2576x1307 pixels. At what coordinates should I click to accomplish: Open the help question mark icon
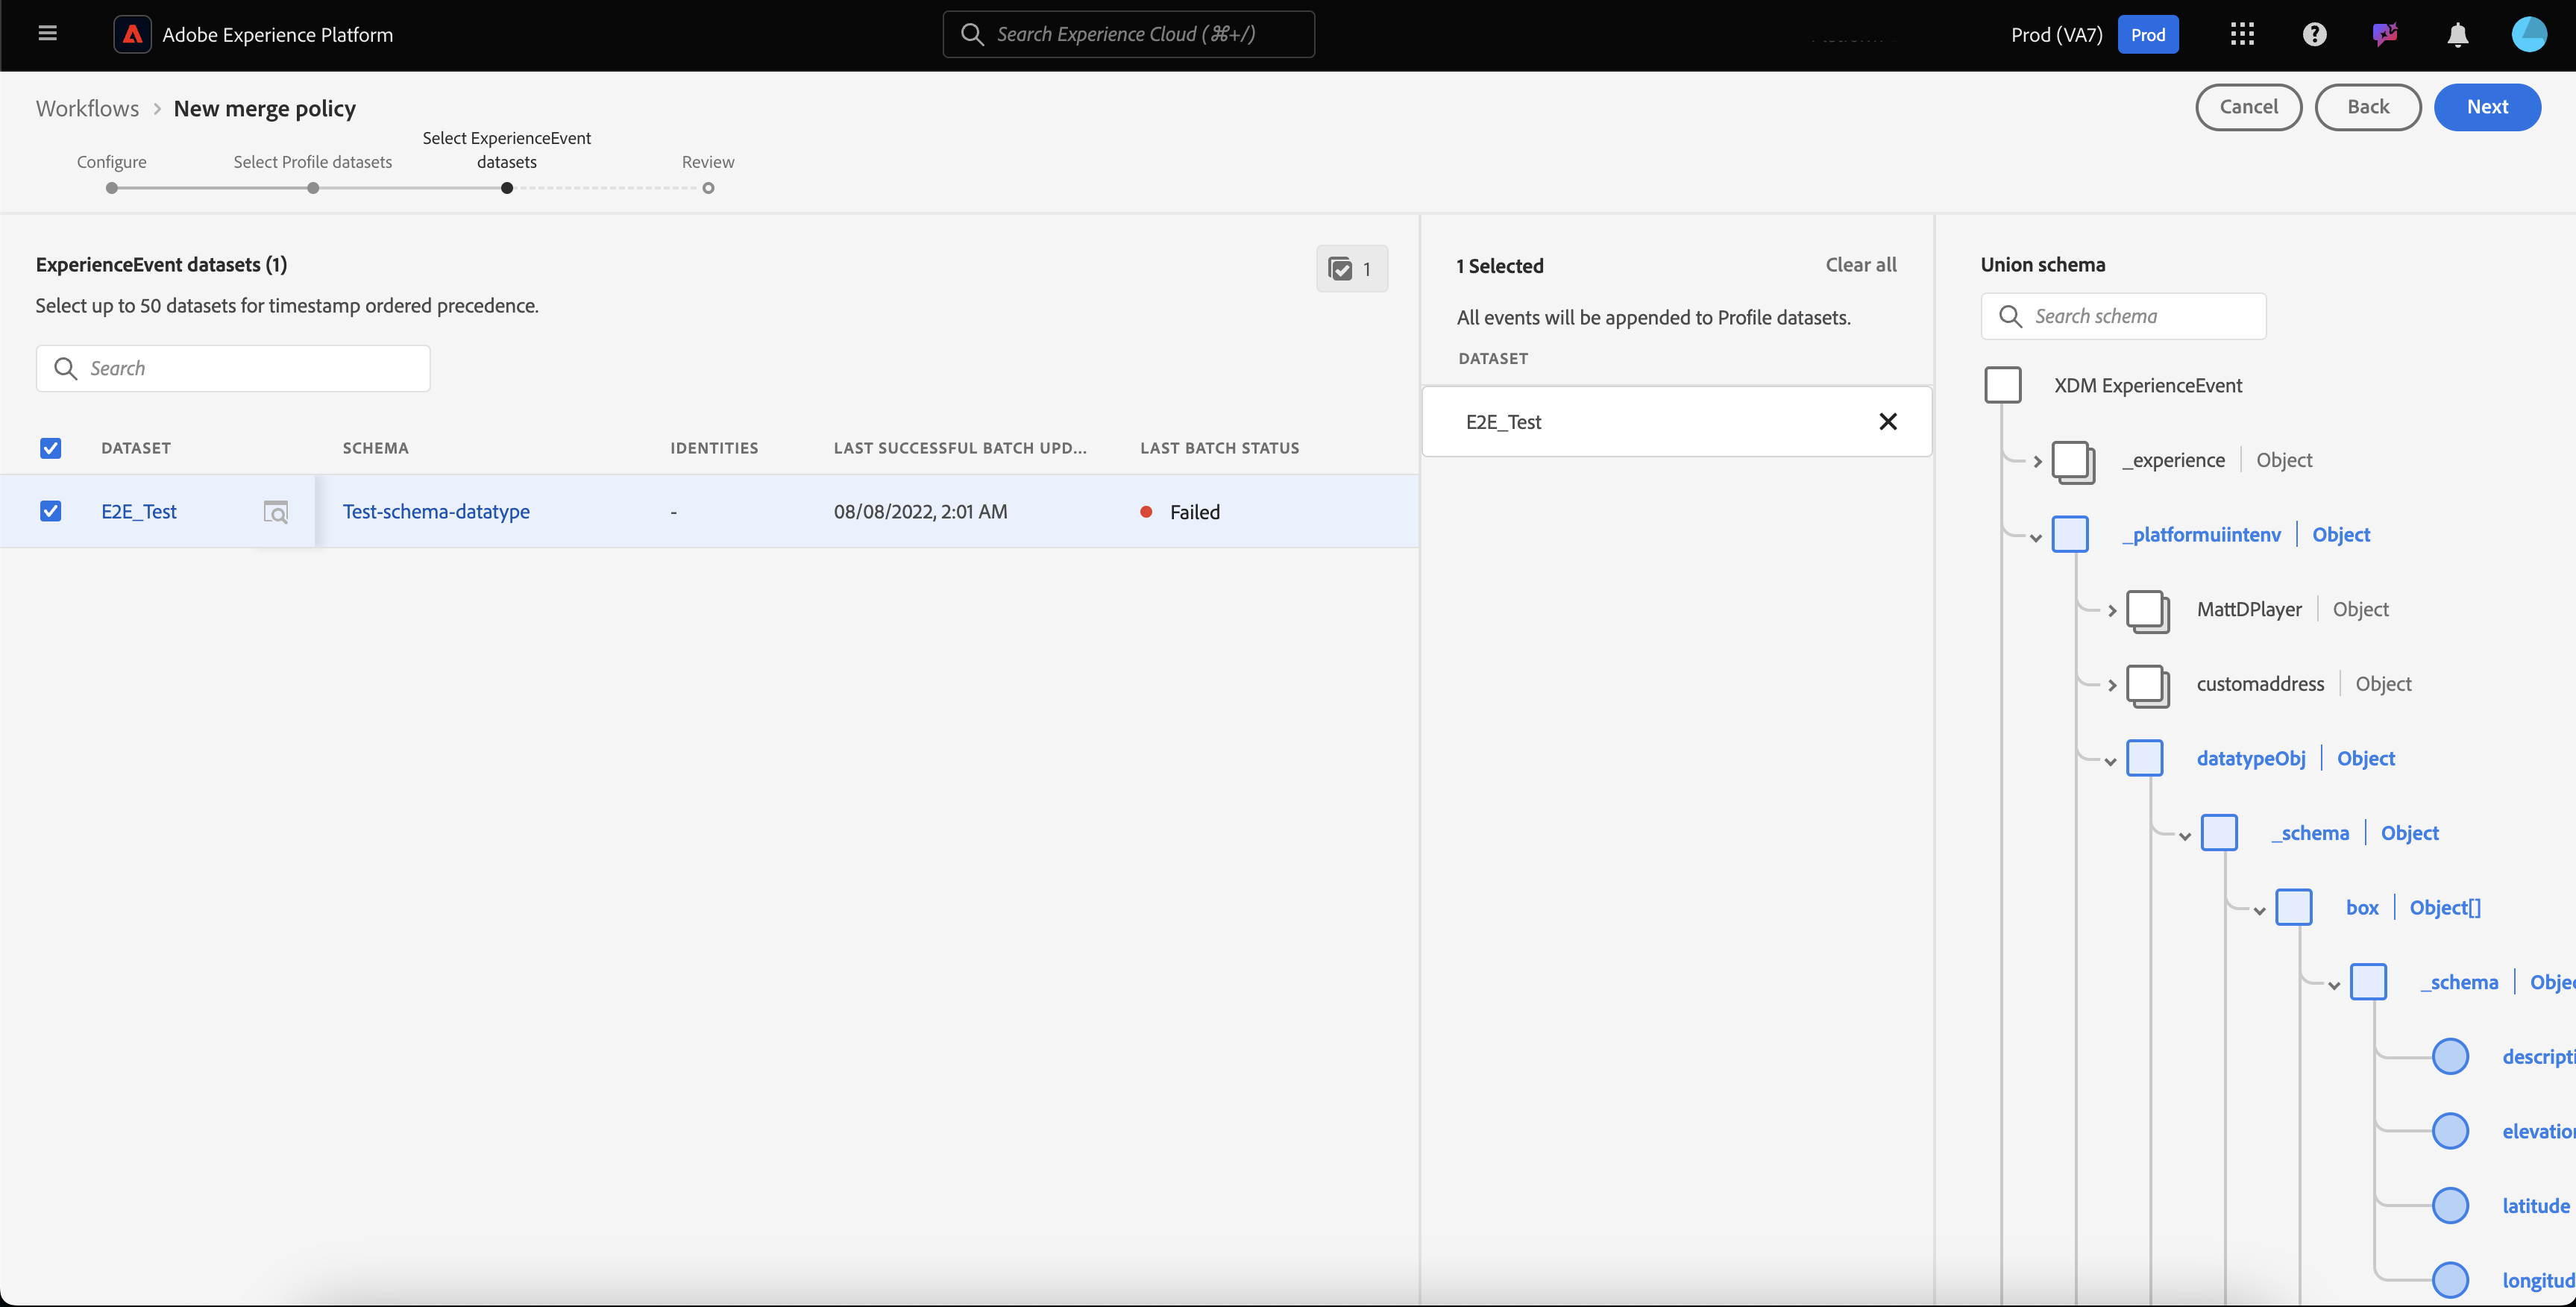[x=2314, y=34]
